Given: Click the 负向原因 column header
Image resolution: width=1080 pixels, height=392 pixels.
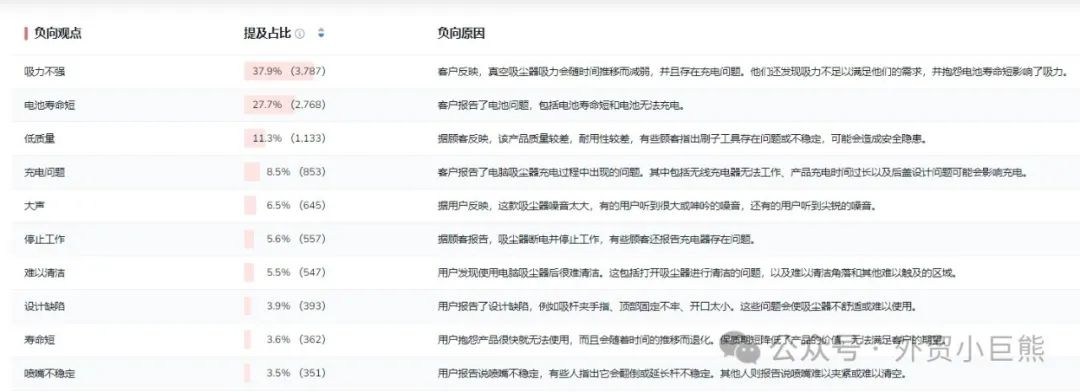Looking at the screenshot, I should coord(461,33).
